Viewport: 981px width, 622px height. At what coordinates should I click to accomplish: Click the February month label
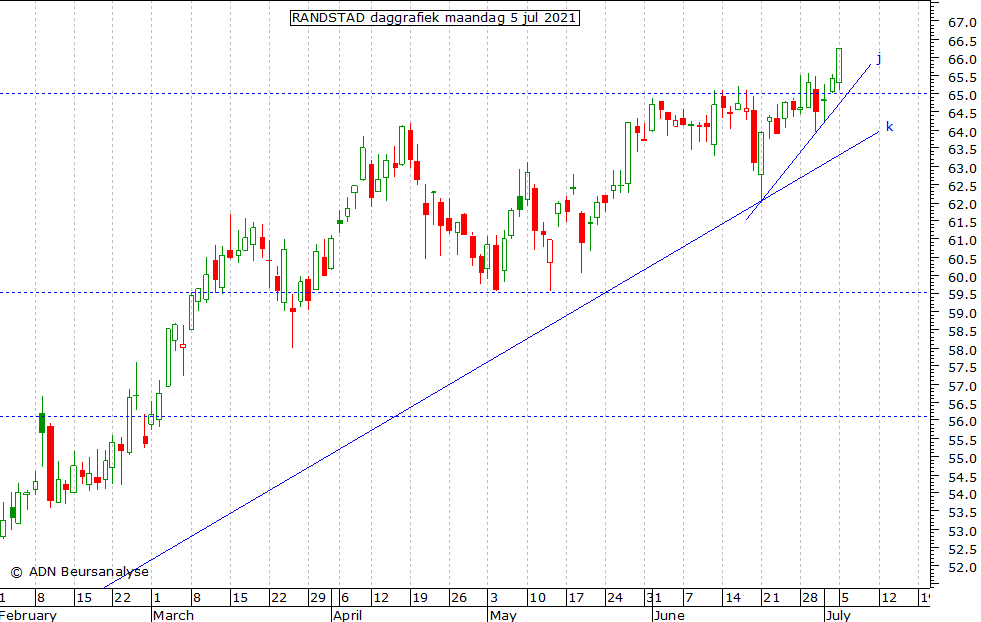pos(28,615)
